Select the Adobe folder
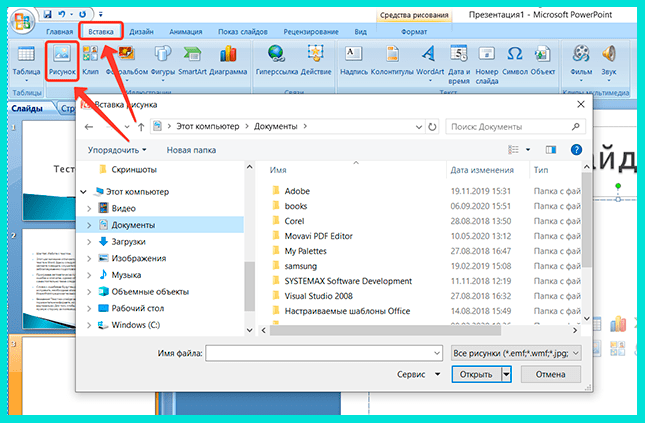This screenshot has height=423, width=645. 297,191
